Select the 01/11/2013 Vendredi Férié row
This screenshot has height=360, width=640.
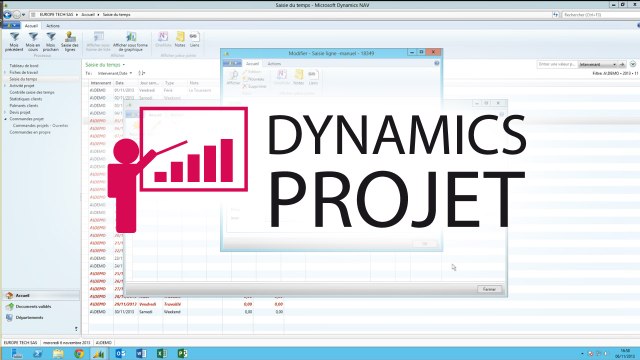click(154, 90)
